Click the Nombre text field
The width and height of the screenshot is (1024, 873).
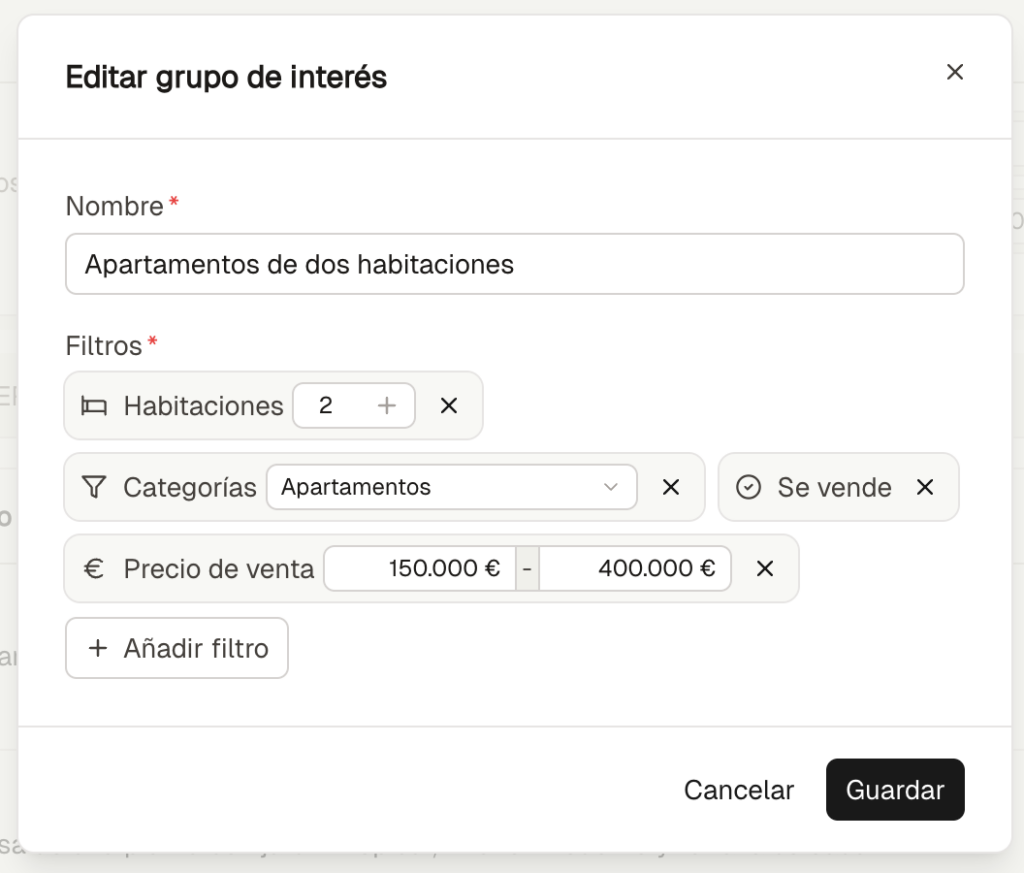click(x=514, y=264)
